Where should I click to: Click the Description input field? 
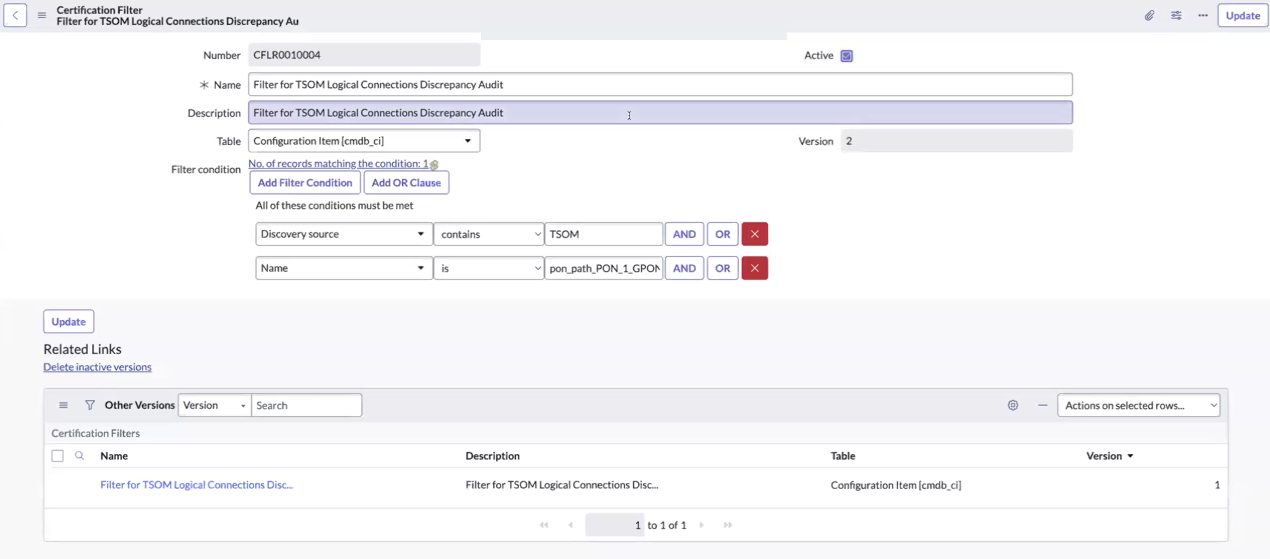(x=660, y=113)
